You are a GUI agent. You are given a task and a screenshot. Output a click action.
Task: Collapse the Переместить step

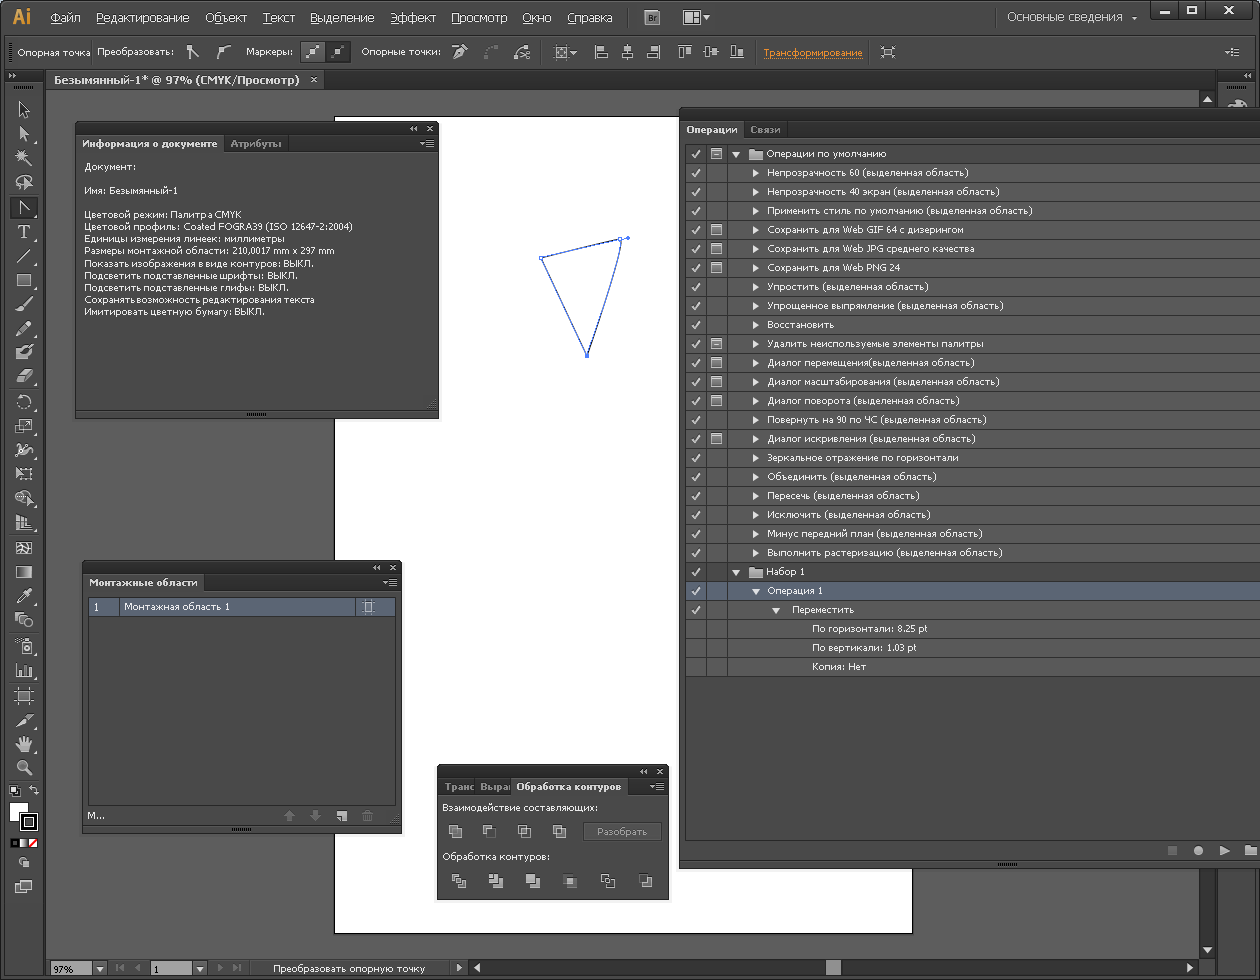(x=776, y=610)
